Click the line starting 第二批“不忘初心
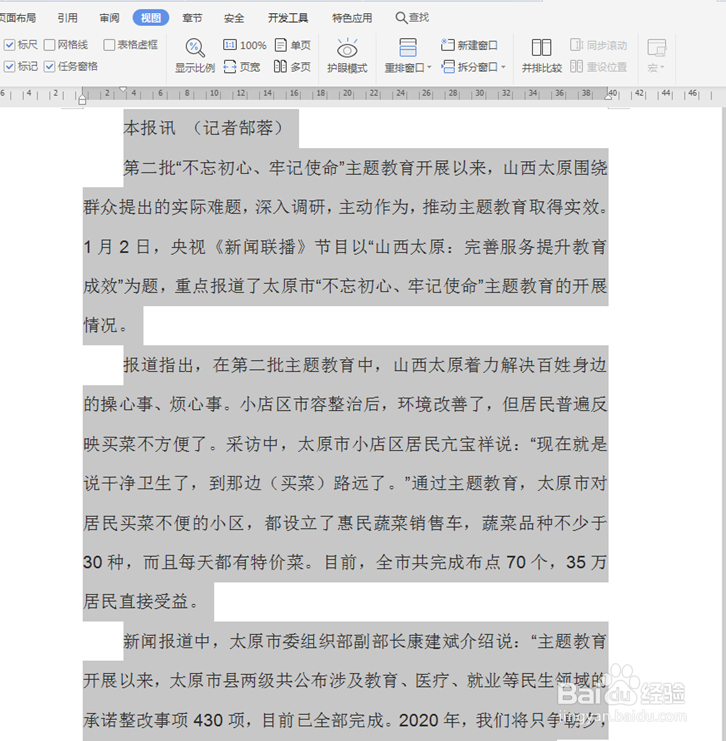726x741 pixels. click(x=365, y=168)
